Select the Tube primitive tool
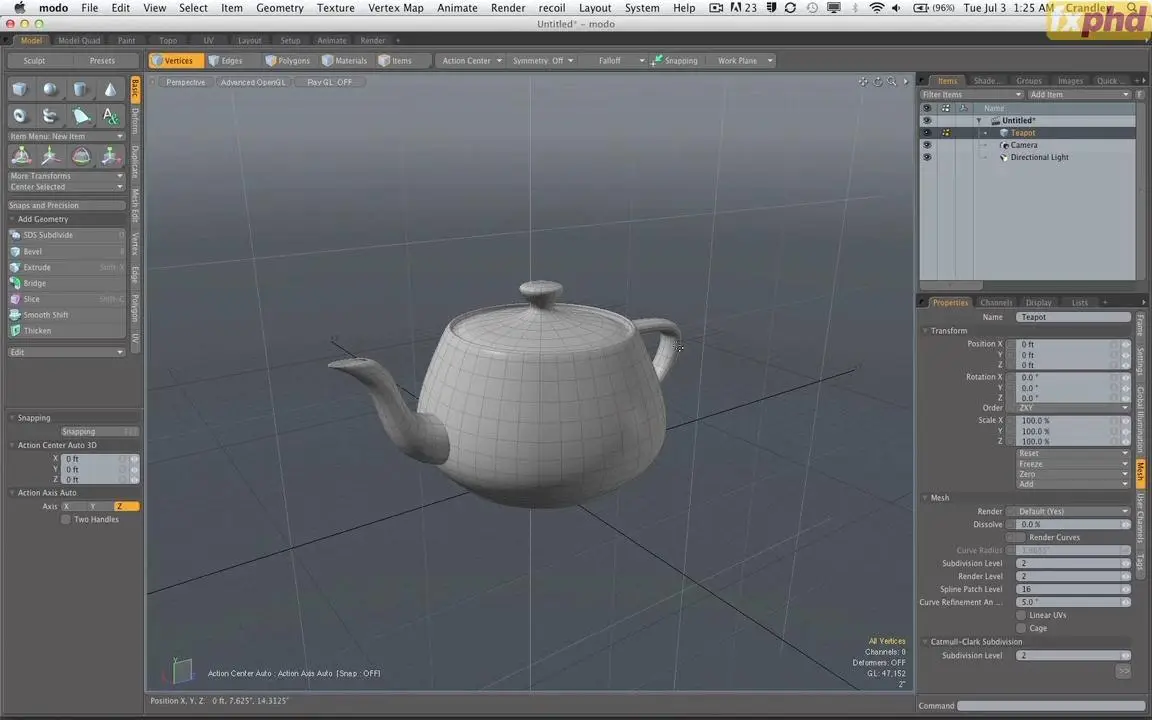 click(51, 116)
